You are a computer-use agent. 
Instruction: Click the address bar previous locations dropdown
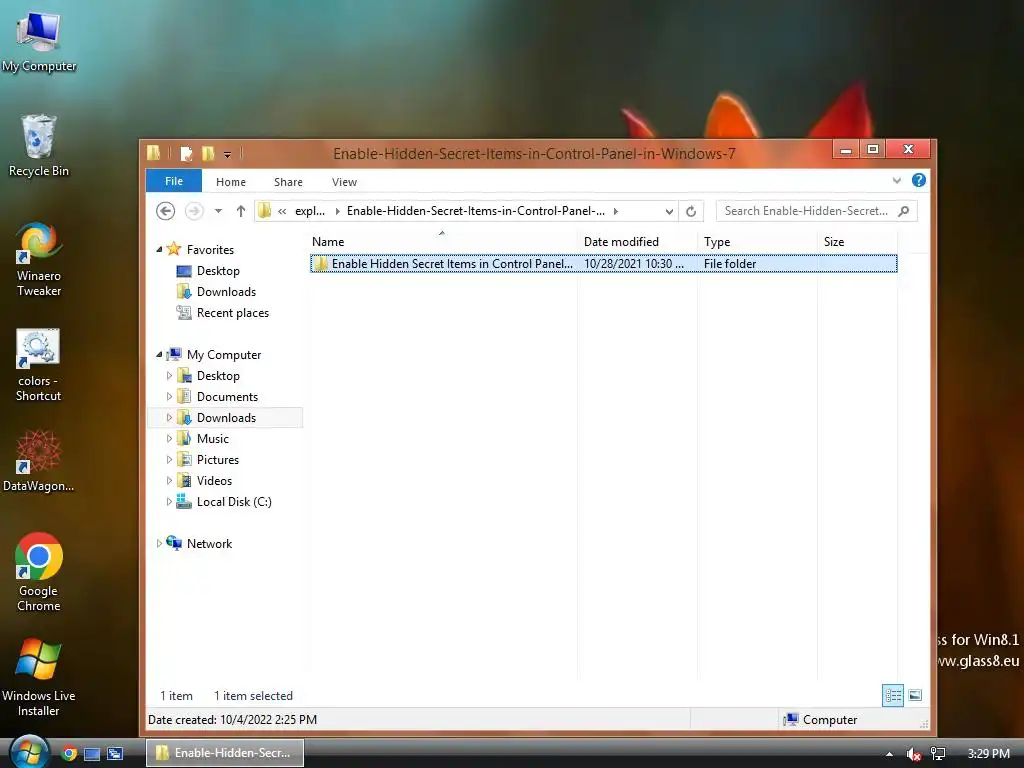click(669, 211)
